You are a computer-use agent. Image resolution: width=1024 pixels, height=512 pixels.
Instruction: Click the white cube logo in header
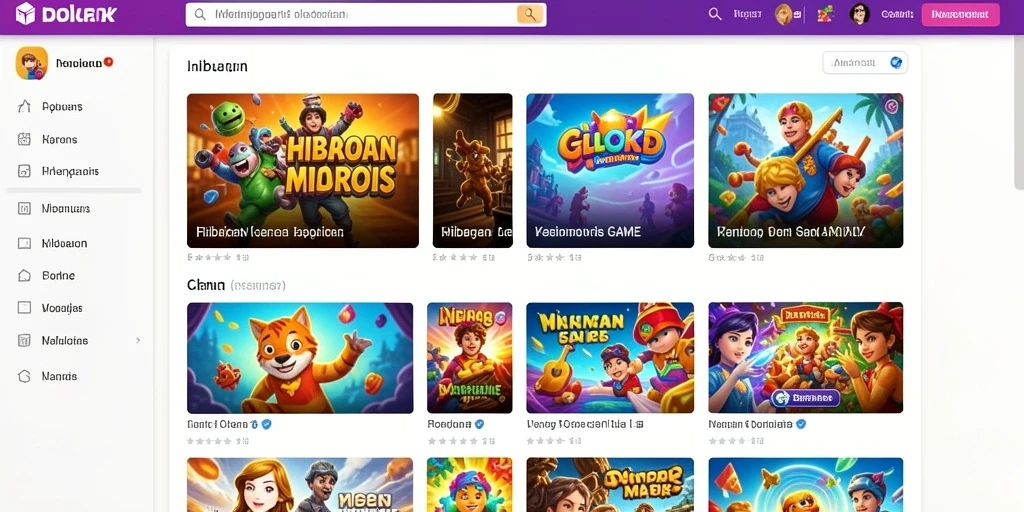coord(25,14)
